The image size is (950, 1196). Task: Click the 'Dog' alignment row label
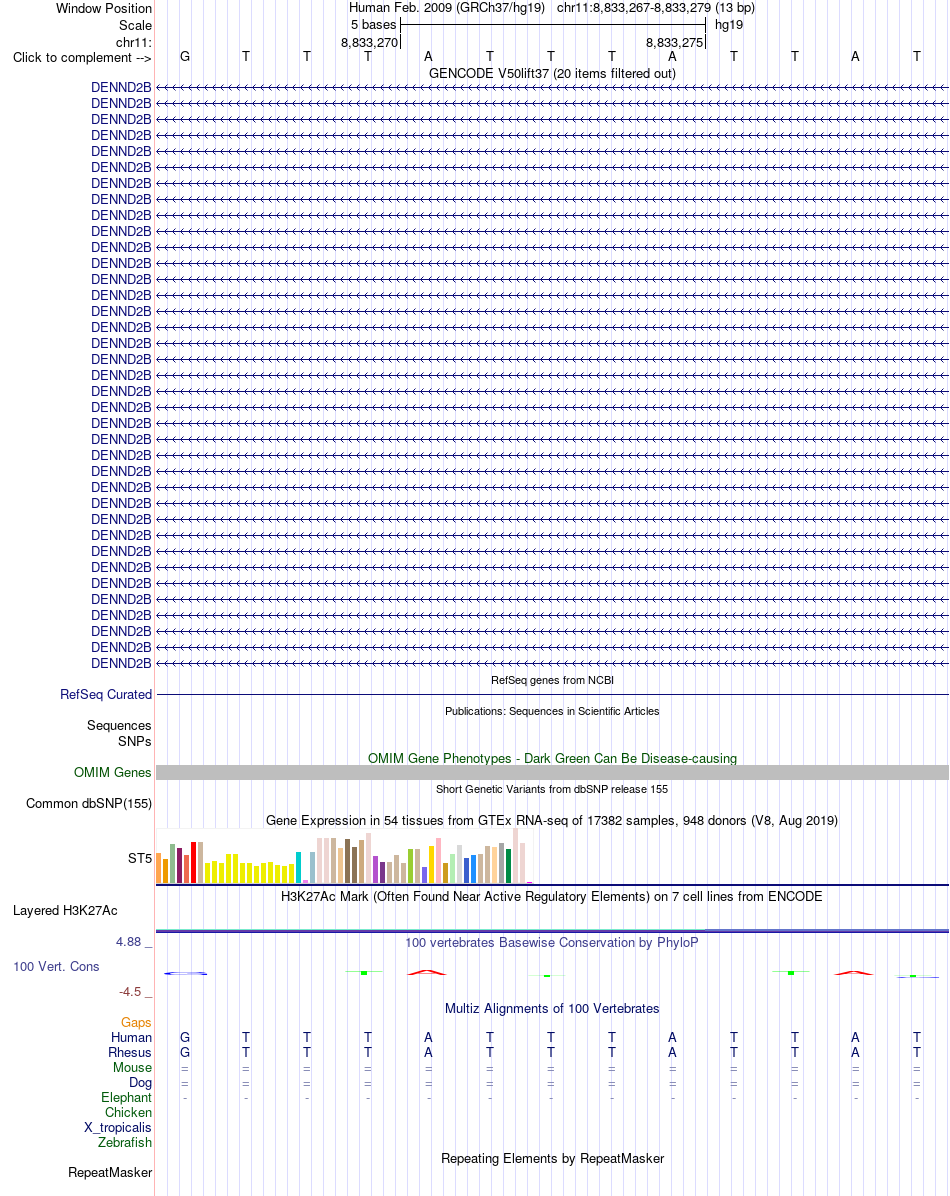click(x=140, y=1082)
